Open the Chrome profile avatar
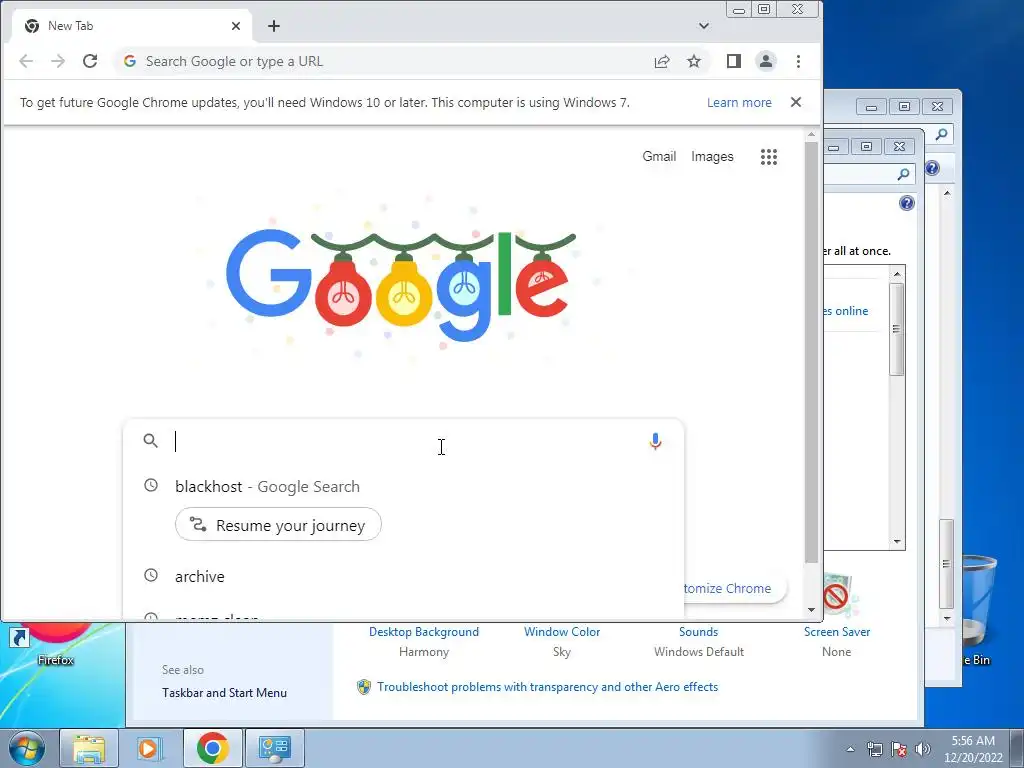1024x768 pixels. tap(765, 61)
